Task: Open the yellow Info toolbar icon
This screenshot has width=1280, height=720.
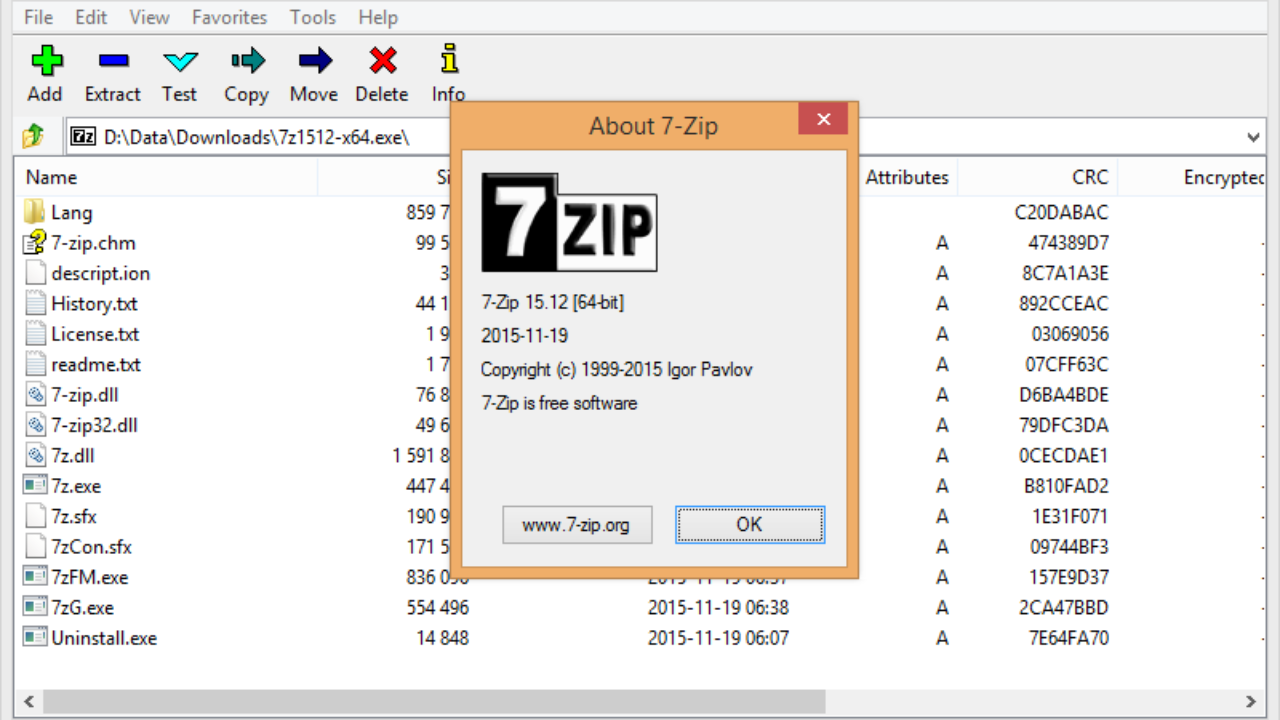Action: [x=449, y=59]
